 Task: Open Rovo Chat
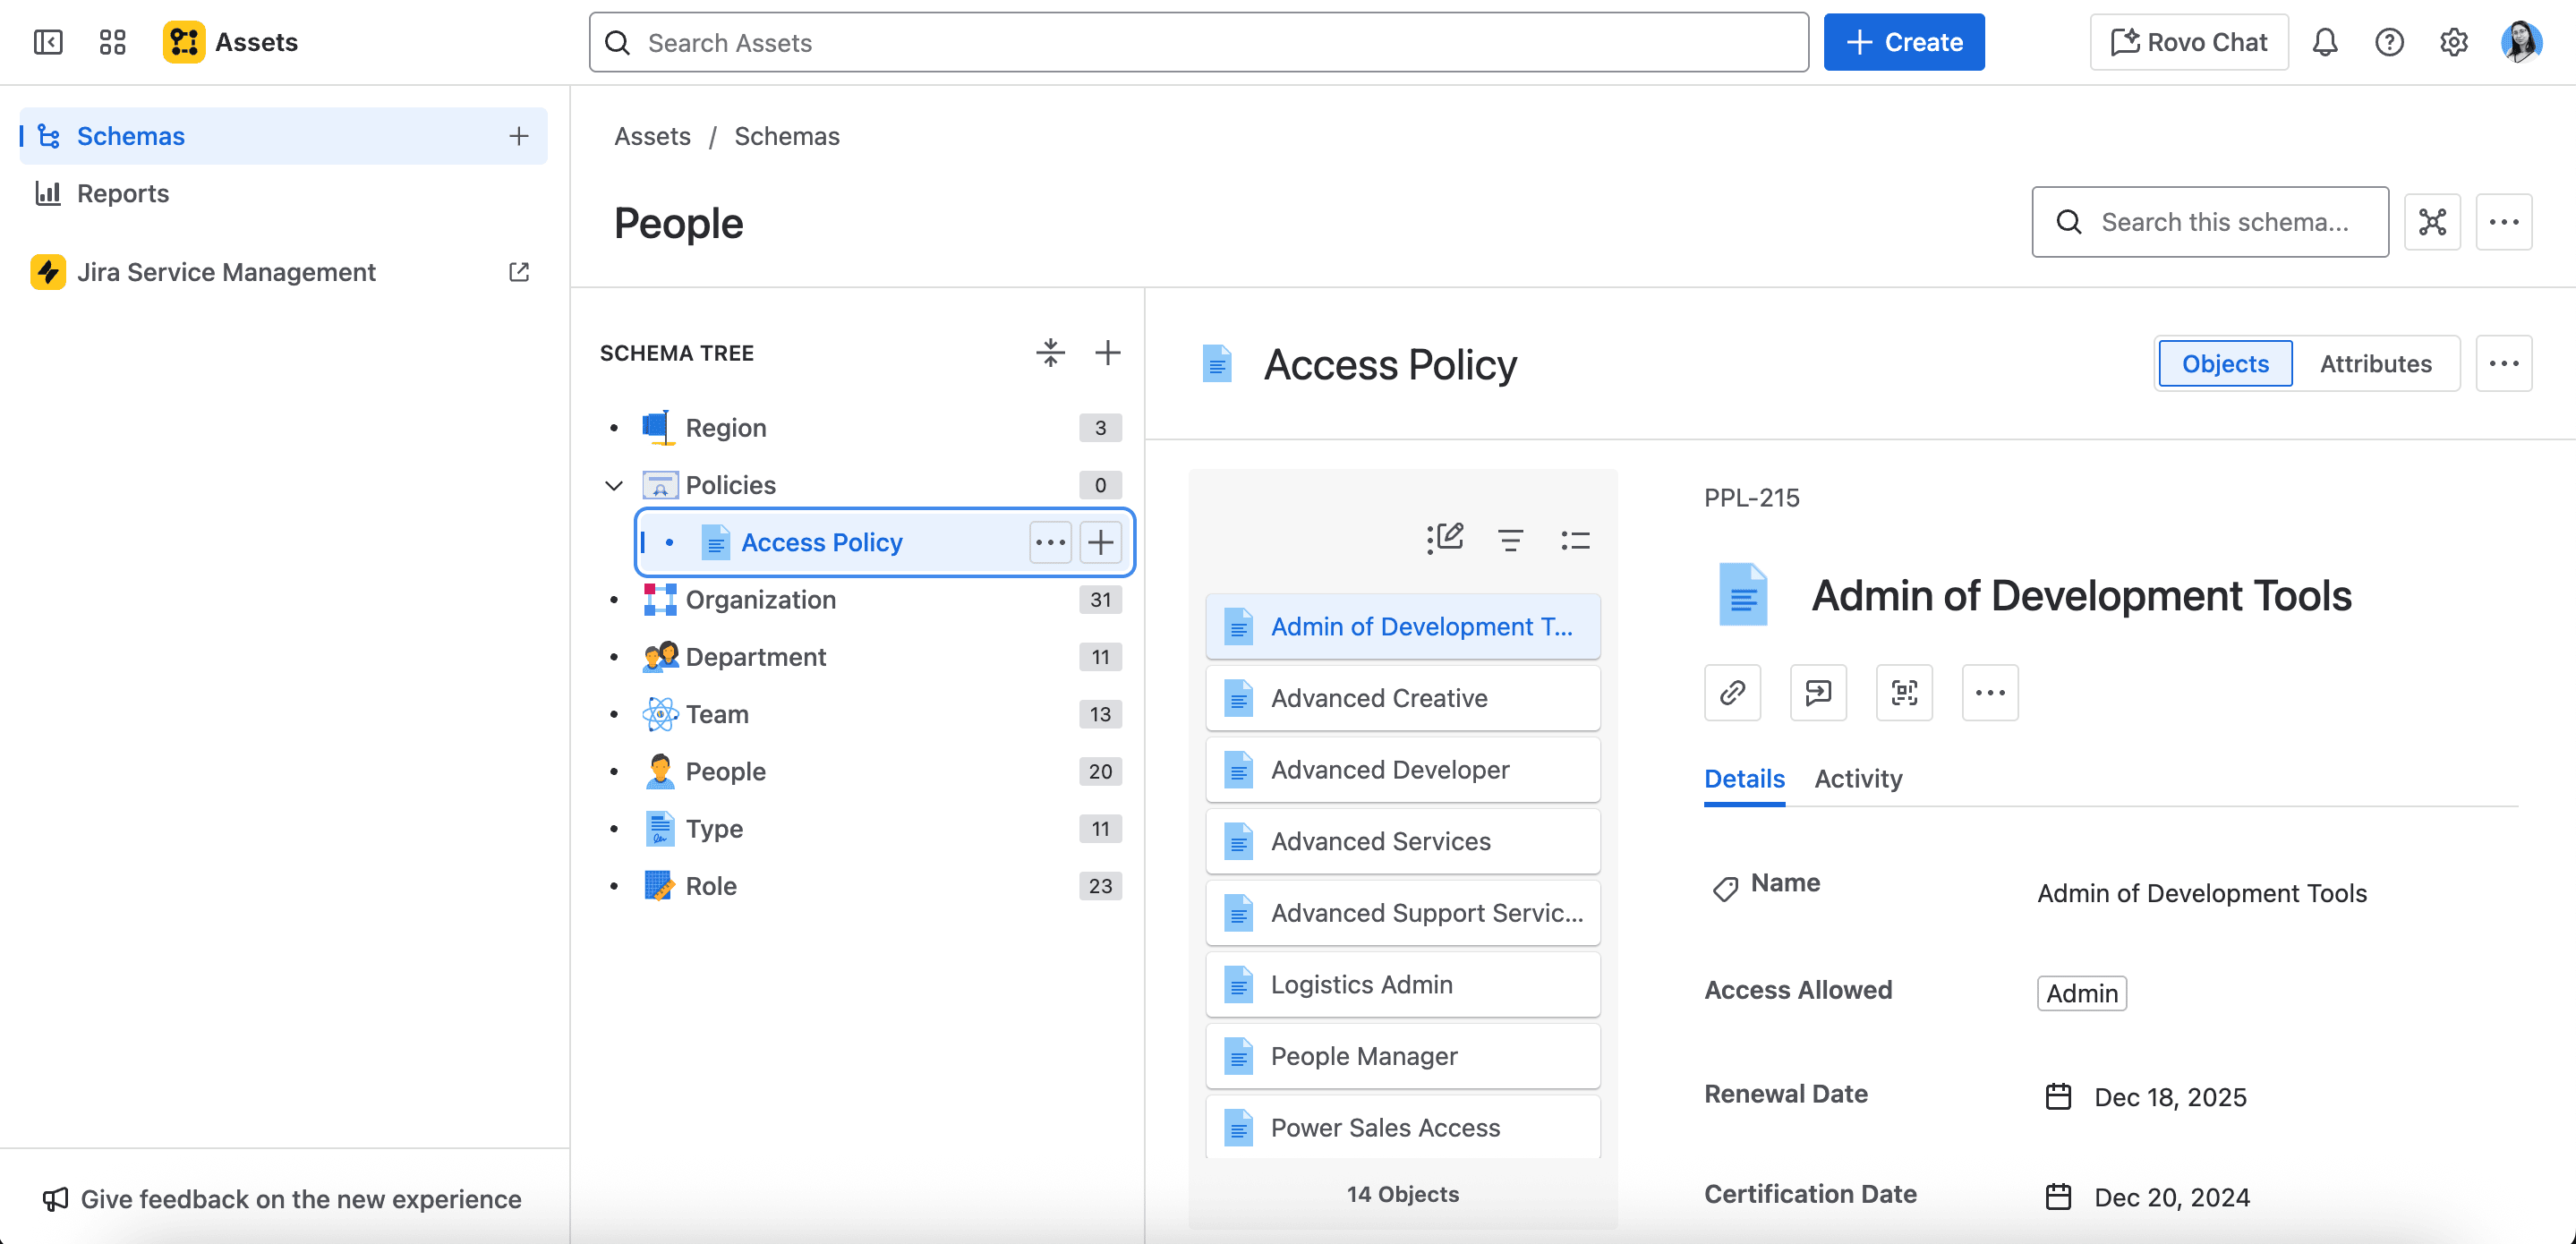(2188, 42)
